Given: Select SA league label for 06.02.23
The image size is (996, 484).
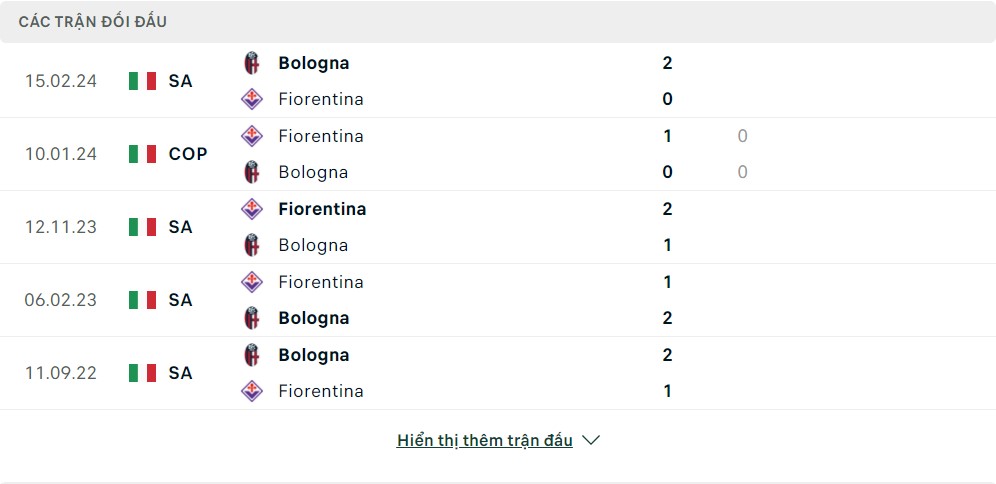Looking at the screenshot, I should (180, 300).
